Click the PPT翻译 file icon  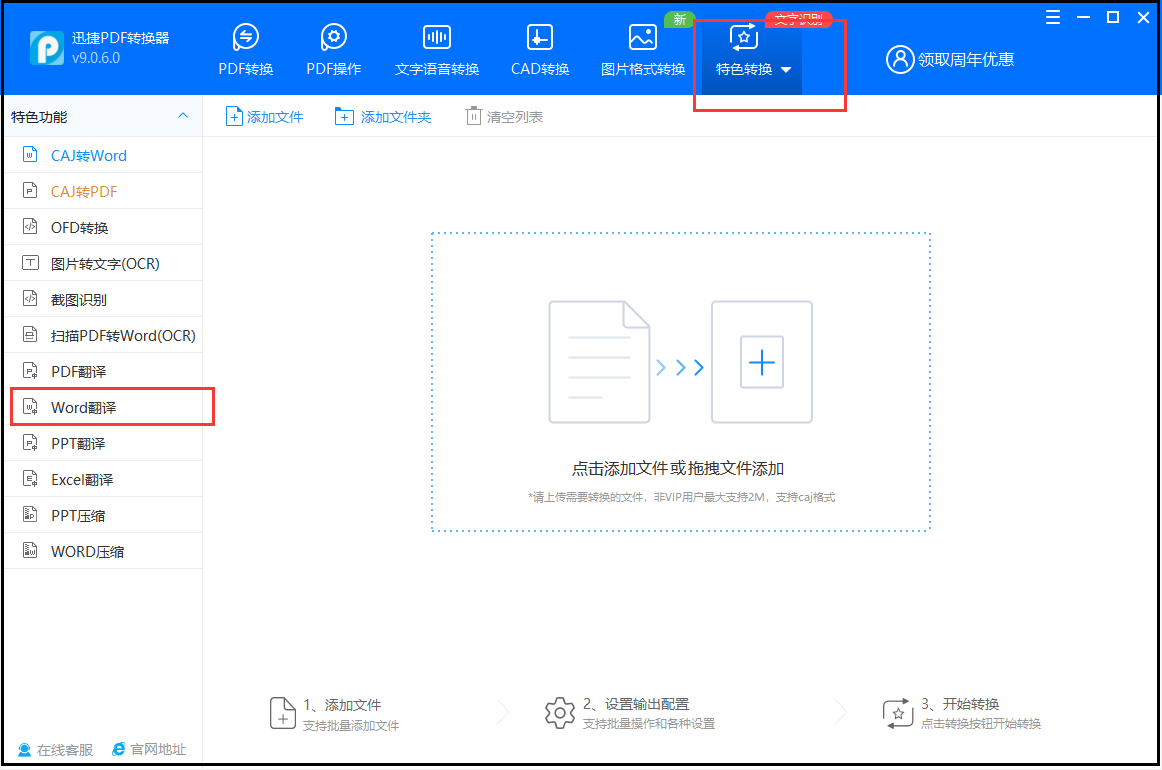[30, 442]
